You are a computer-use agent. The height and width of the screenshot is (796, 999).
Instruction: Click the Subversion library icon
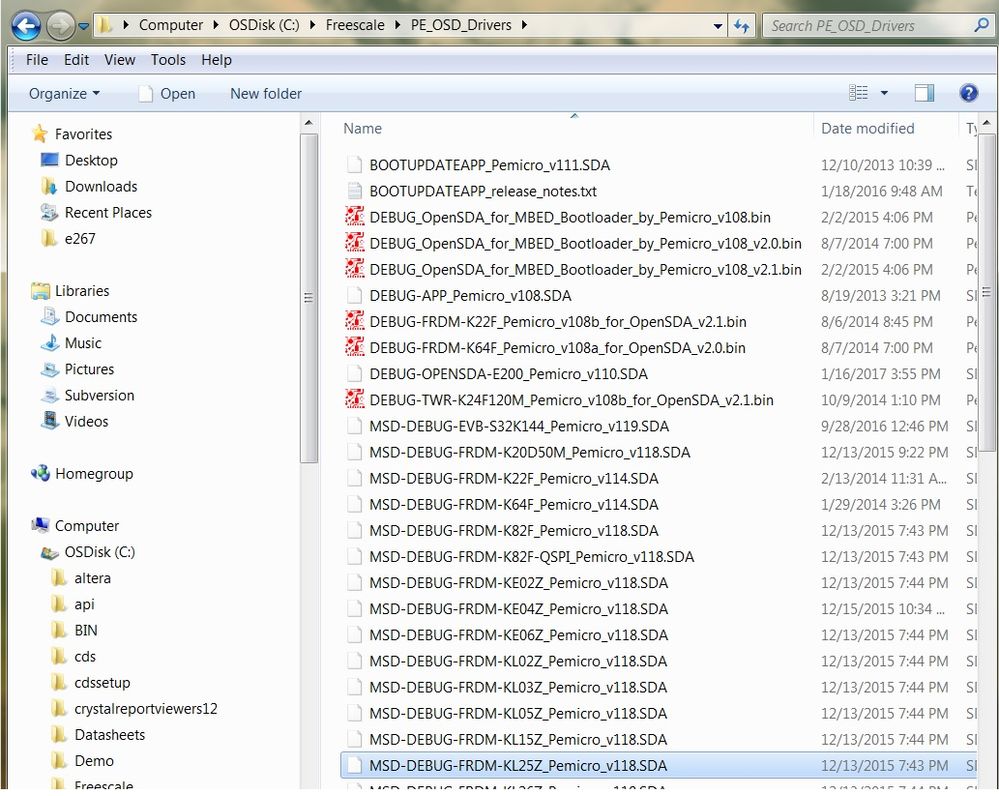pyautogui.click(x=50, y=395)
